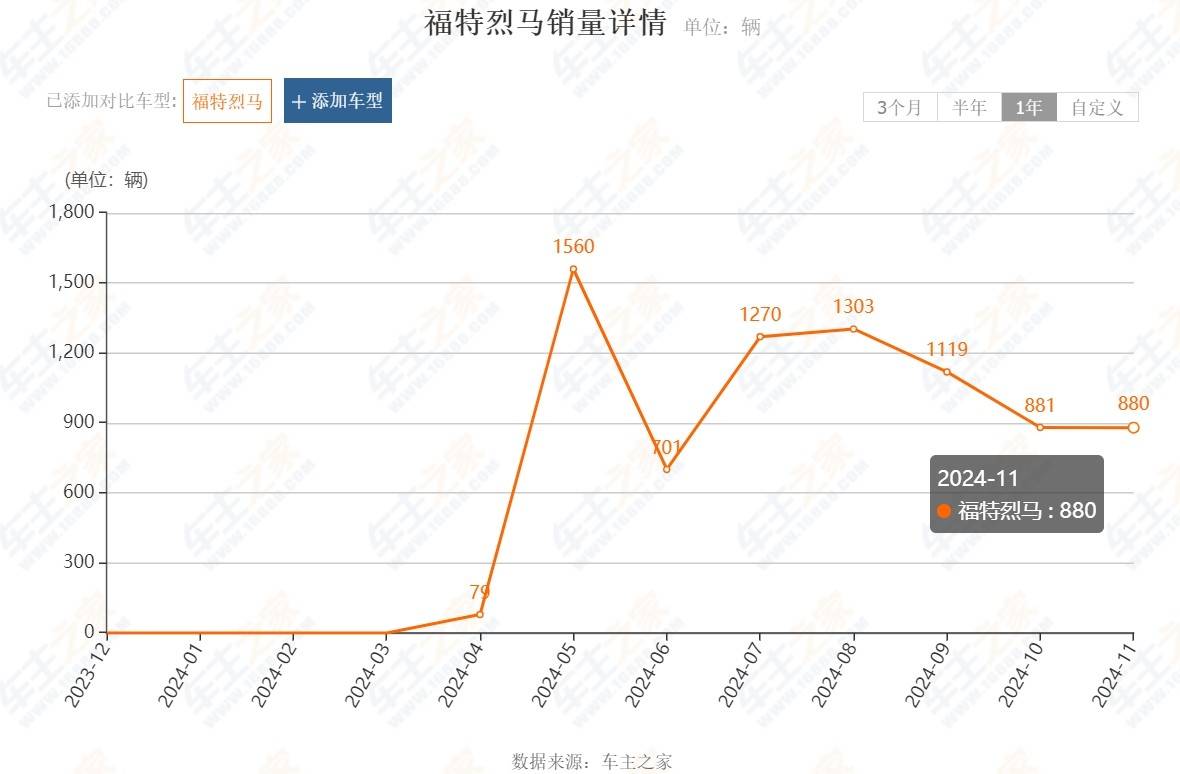Click the 福特烈马销量详情 chart title
Screen dimensions: 1180x774
(x=546, y=23)
